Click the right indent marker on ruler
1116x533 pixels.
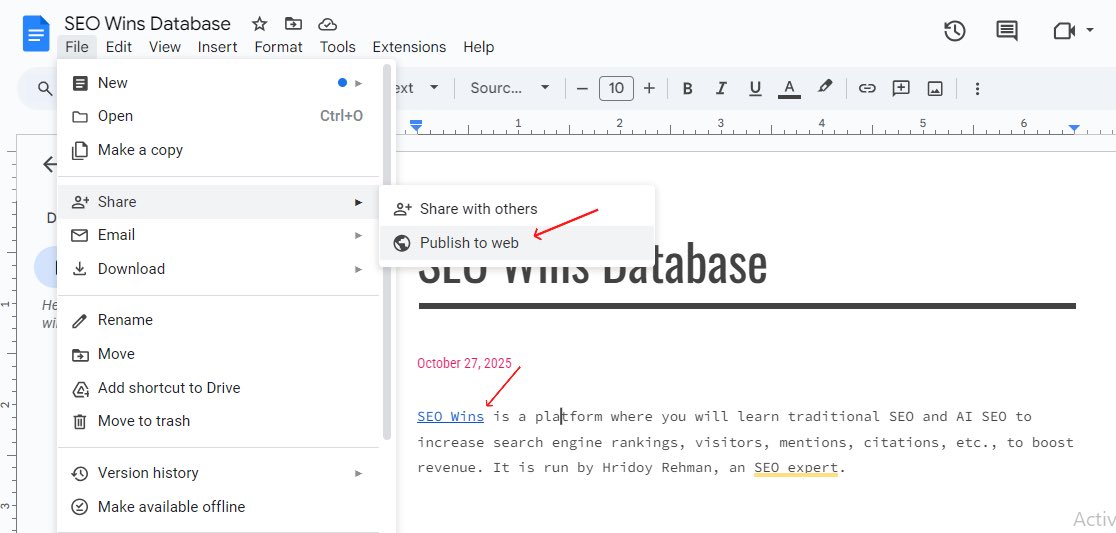point(1074,128)
